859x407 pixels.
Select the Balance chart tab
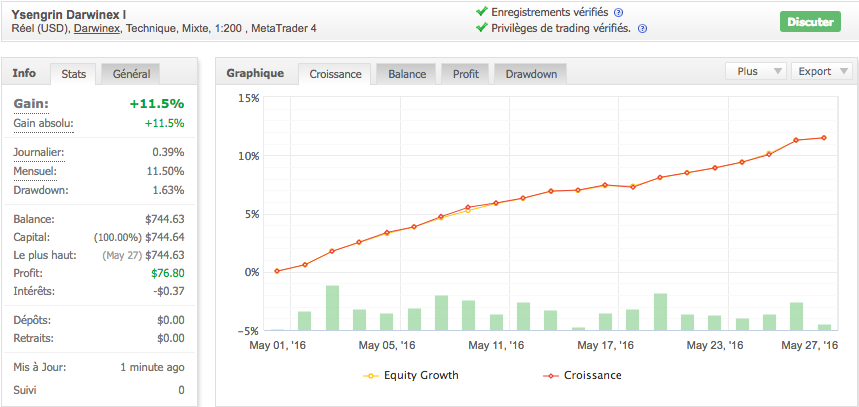(406, 74)
